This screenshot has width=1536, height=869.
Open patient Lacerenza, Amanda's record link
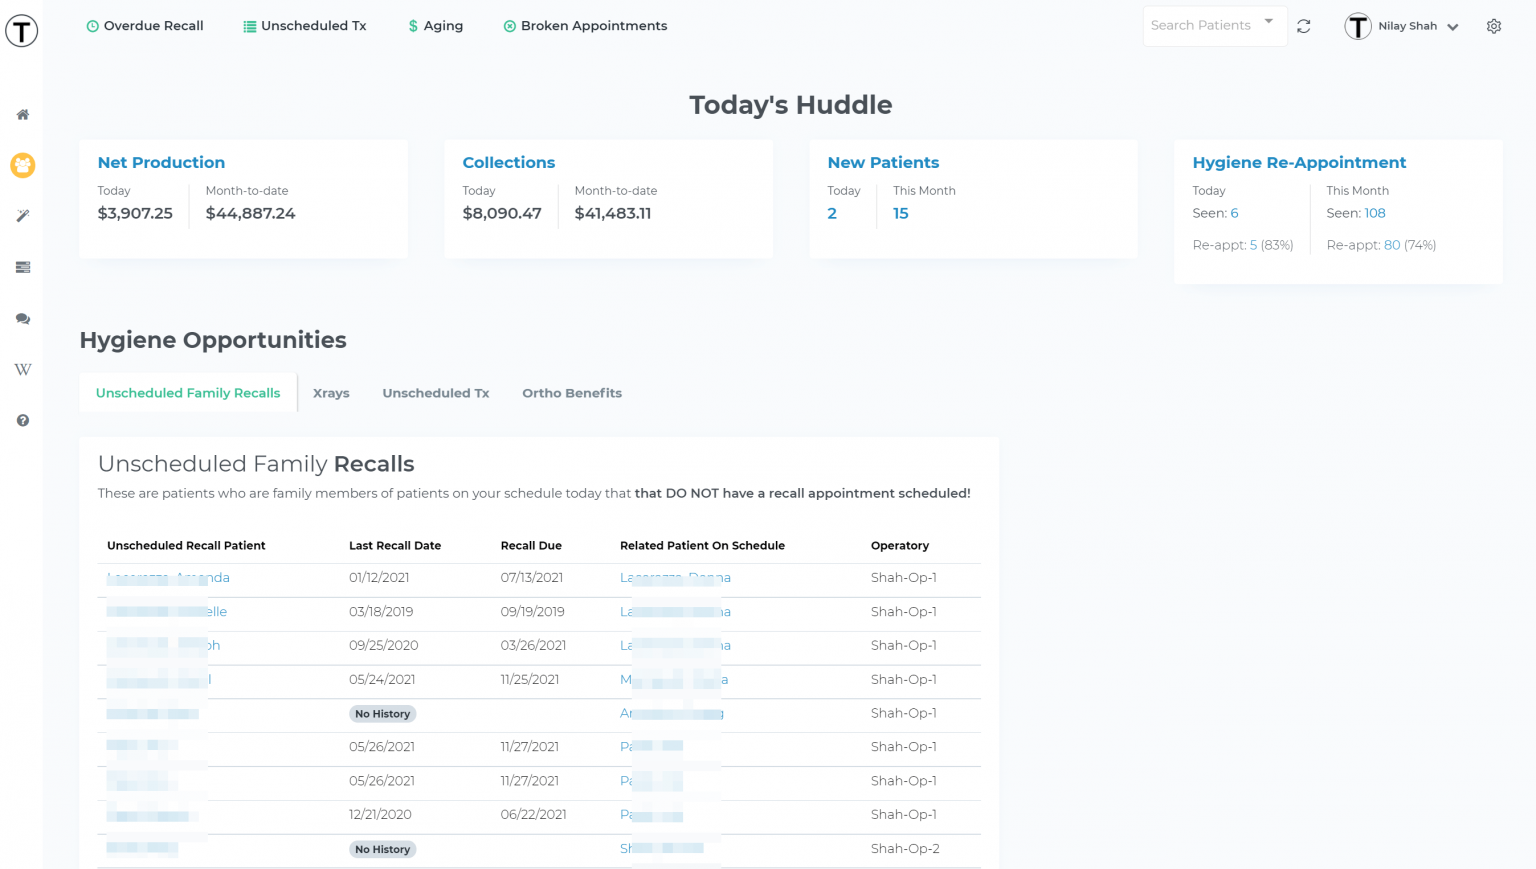click(x=168, y=577)
